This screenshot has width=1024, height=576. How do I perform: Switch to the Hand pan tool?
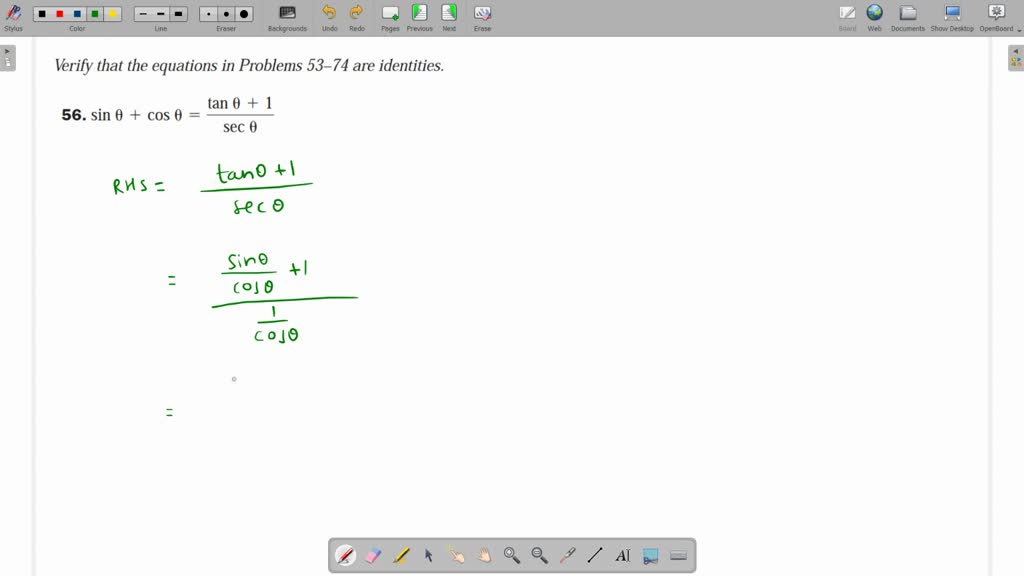pos(483,555)
